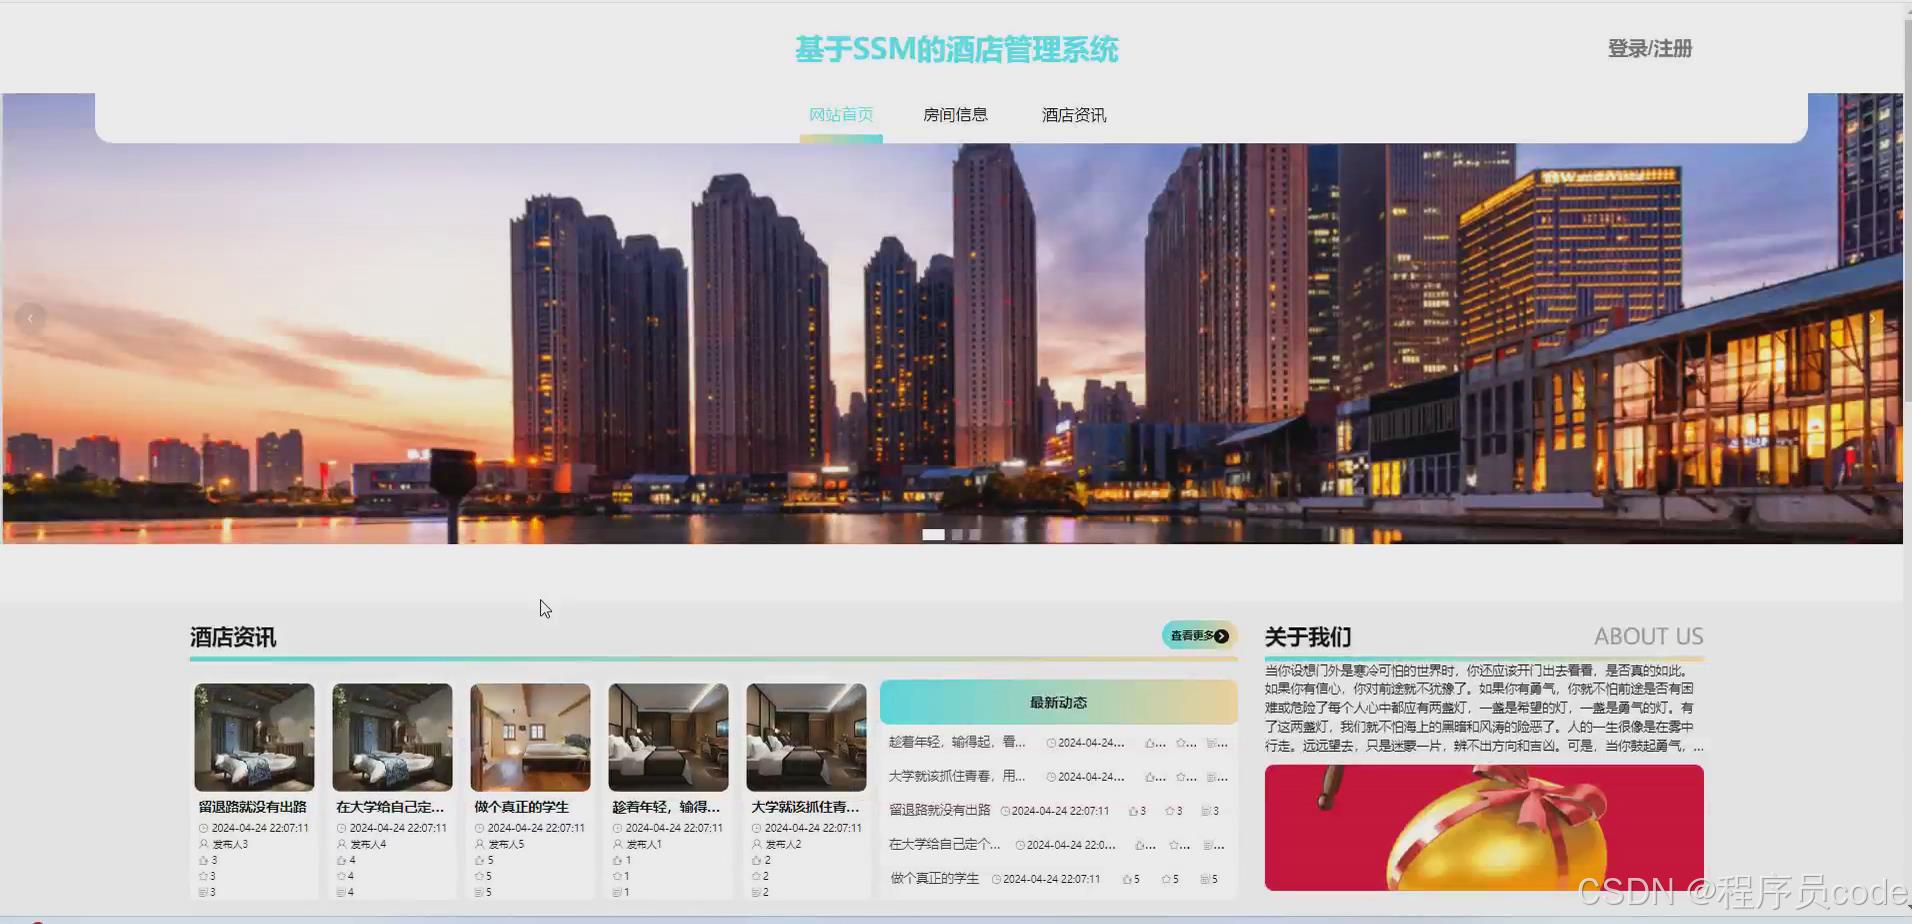
Task: Click the 登录/注册 link
Action: click(1649, 47)
